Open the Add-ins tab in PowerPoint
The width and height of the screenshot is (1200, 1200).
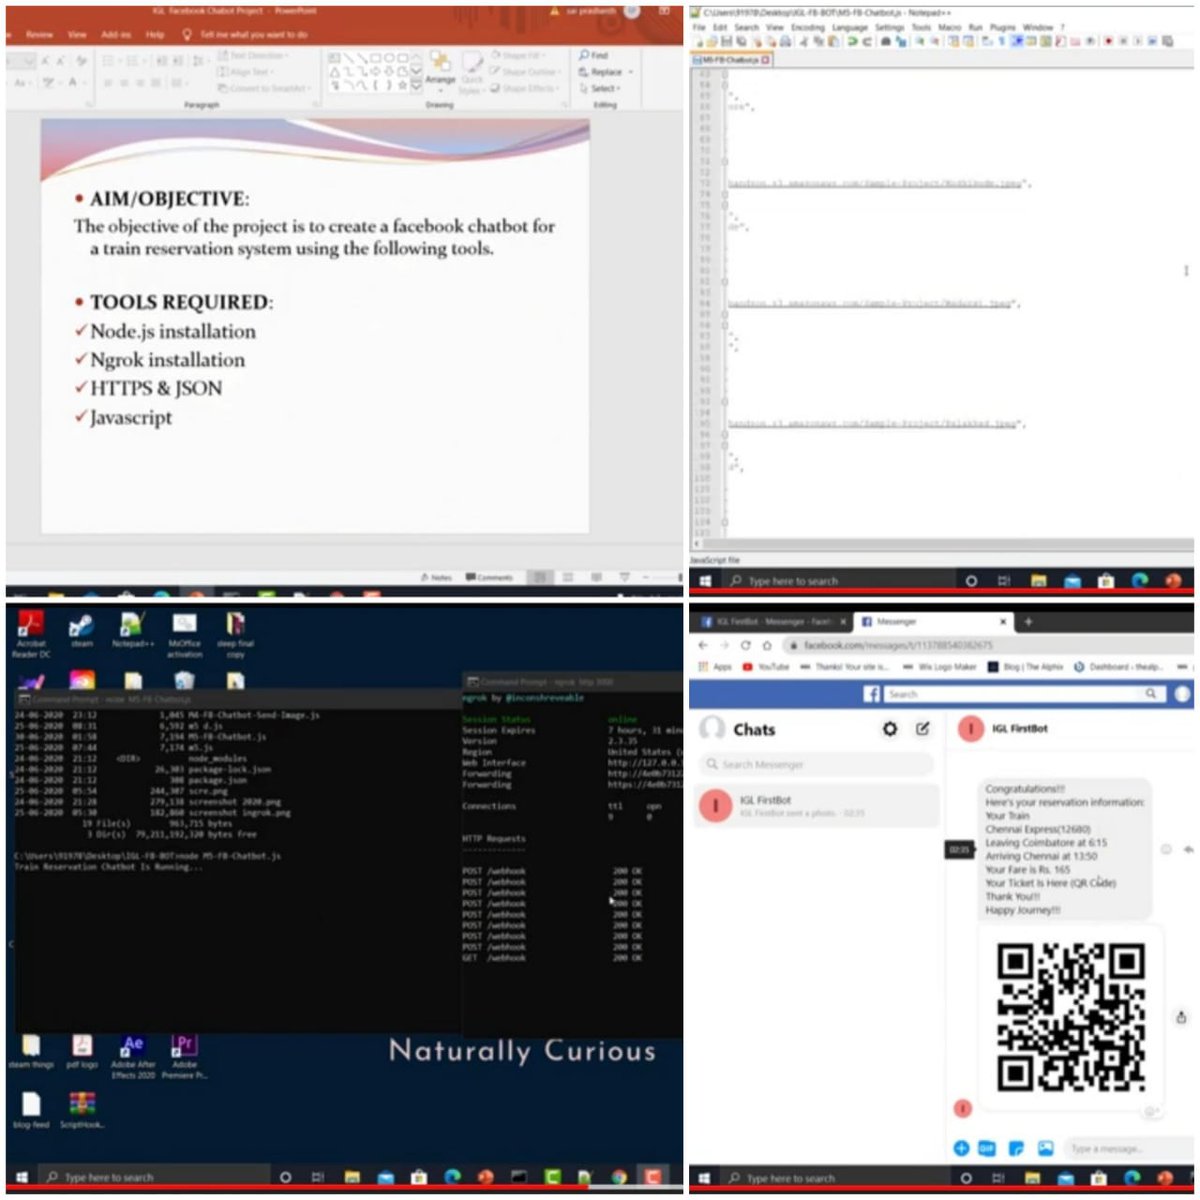coord(116,35)
